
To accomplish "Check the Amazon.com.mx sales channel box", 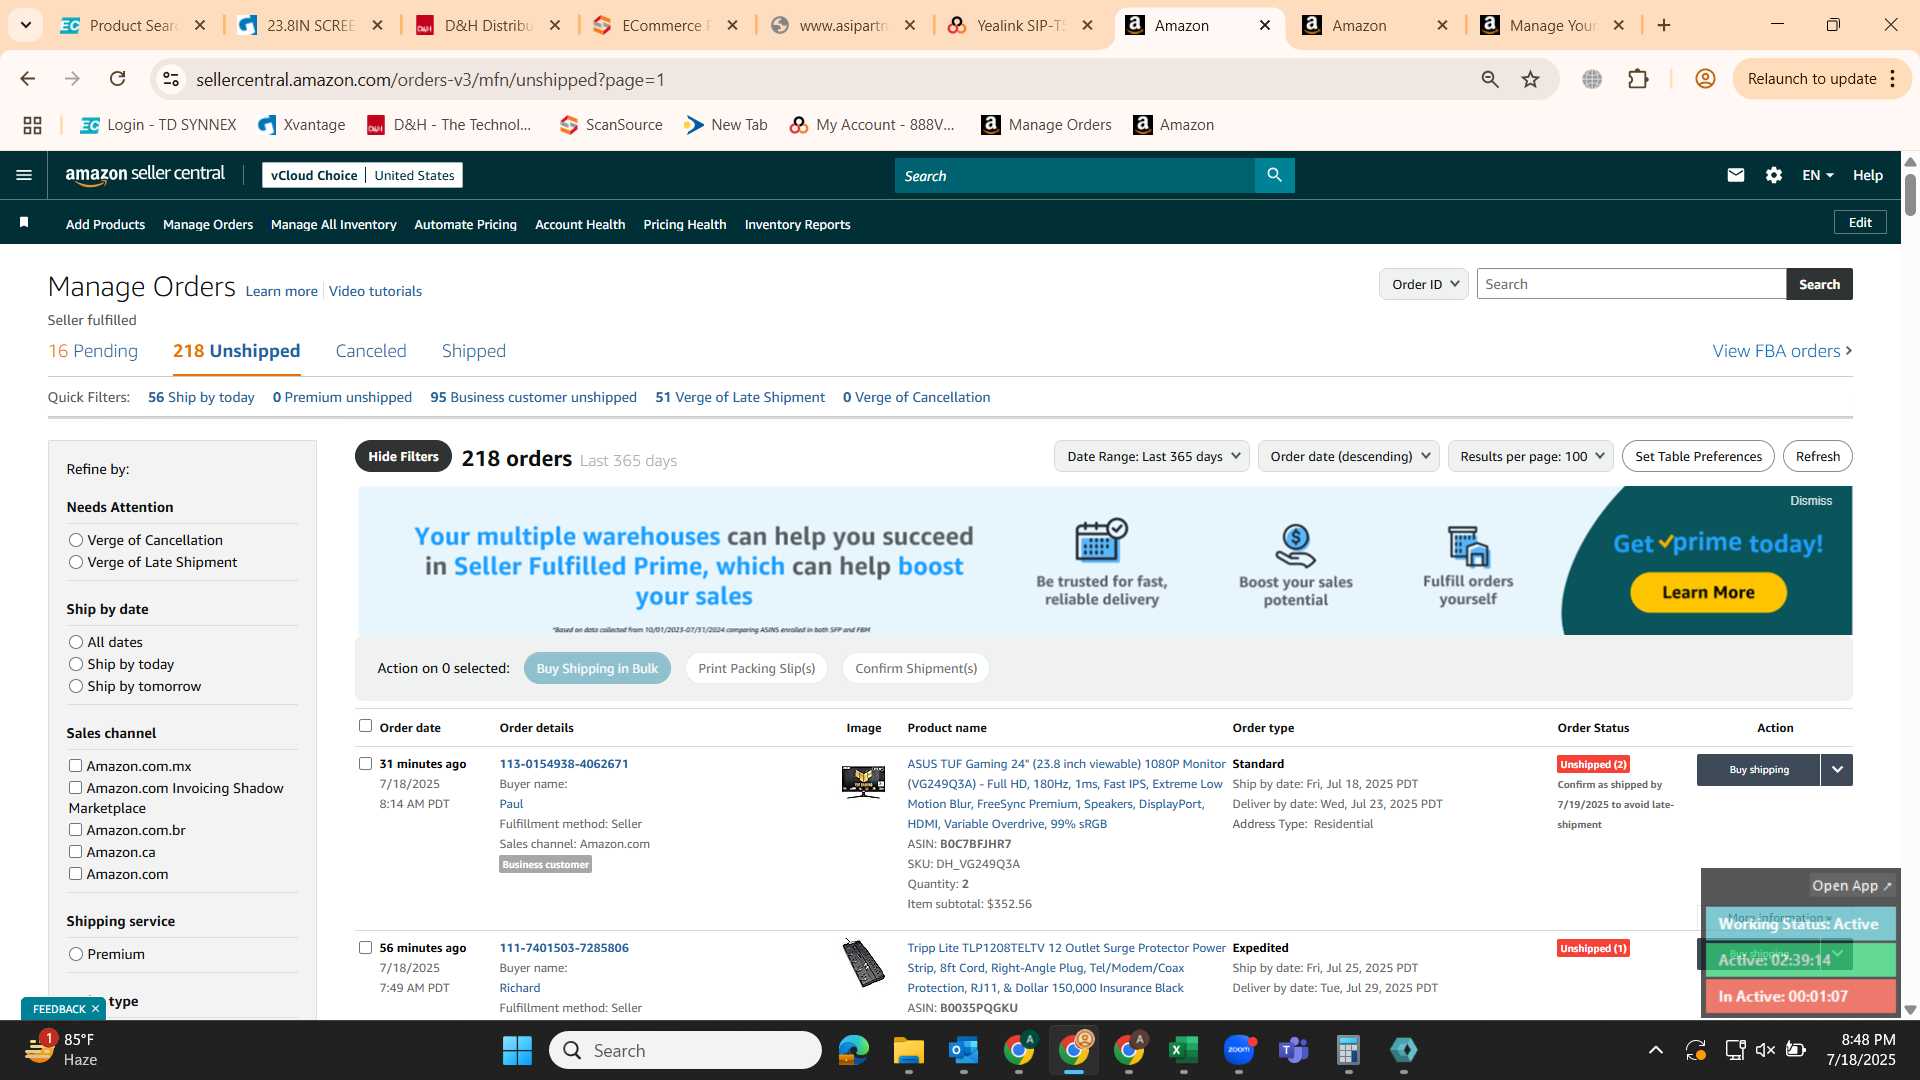I will [75, 765].
